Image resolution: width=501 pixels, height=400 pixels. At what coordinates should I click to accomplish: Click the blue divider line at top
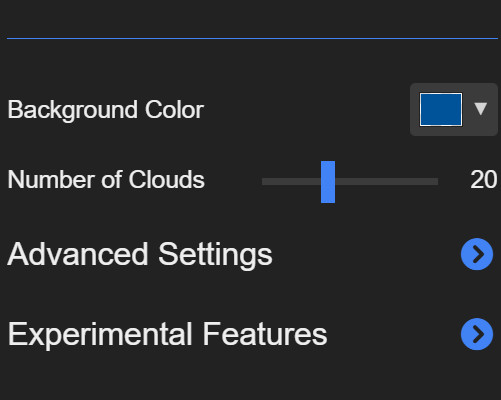click(x=252, y=39)
